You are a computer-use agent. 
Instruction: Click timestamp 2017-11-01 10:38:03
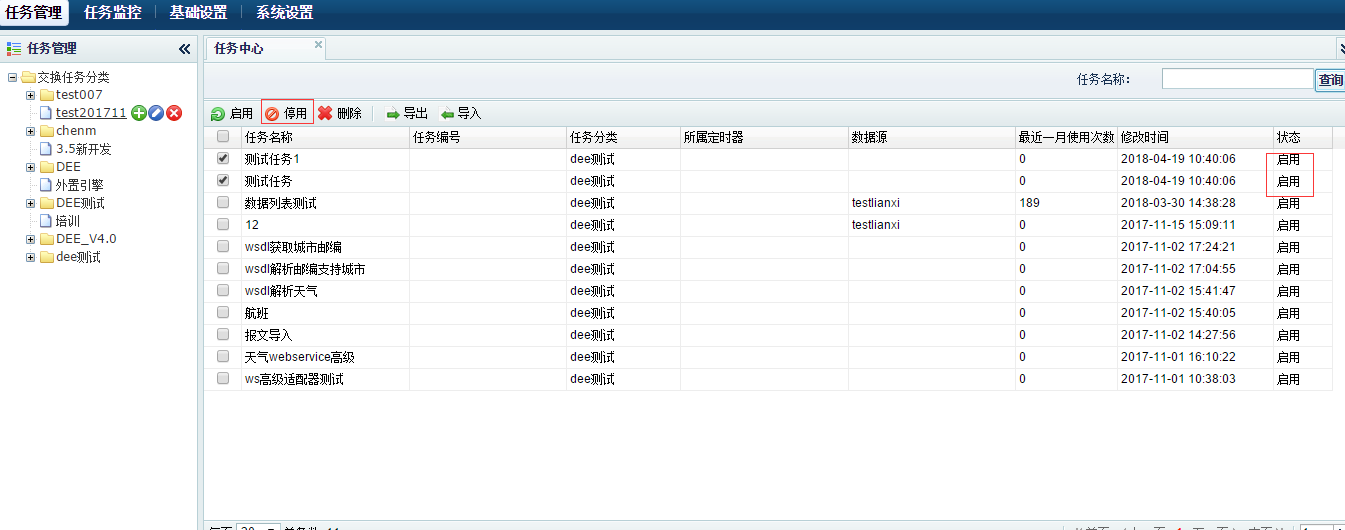pos(1178,379)
